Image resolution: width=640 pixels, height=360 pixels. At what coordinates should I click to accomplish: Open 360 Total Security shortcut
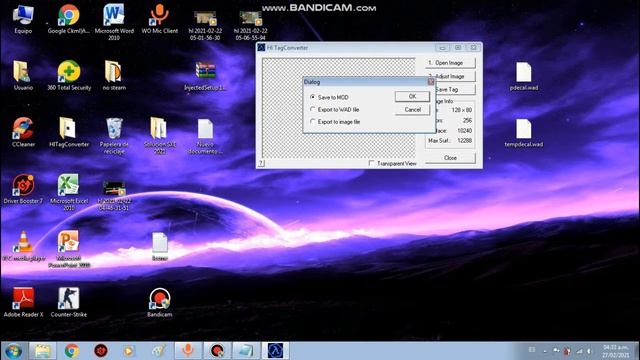(x=69, y=76)
